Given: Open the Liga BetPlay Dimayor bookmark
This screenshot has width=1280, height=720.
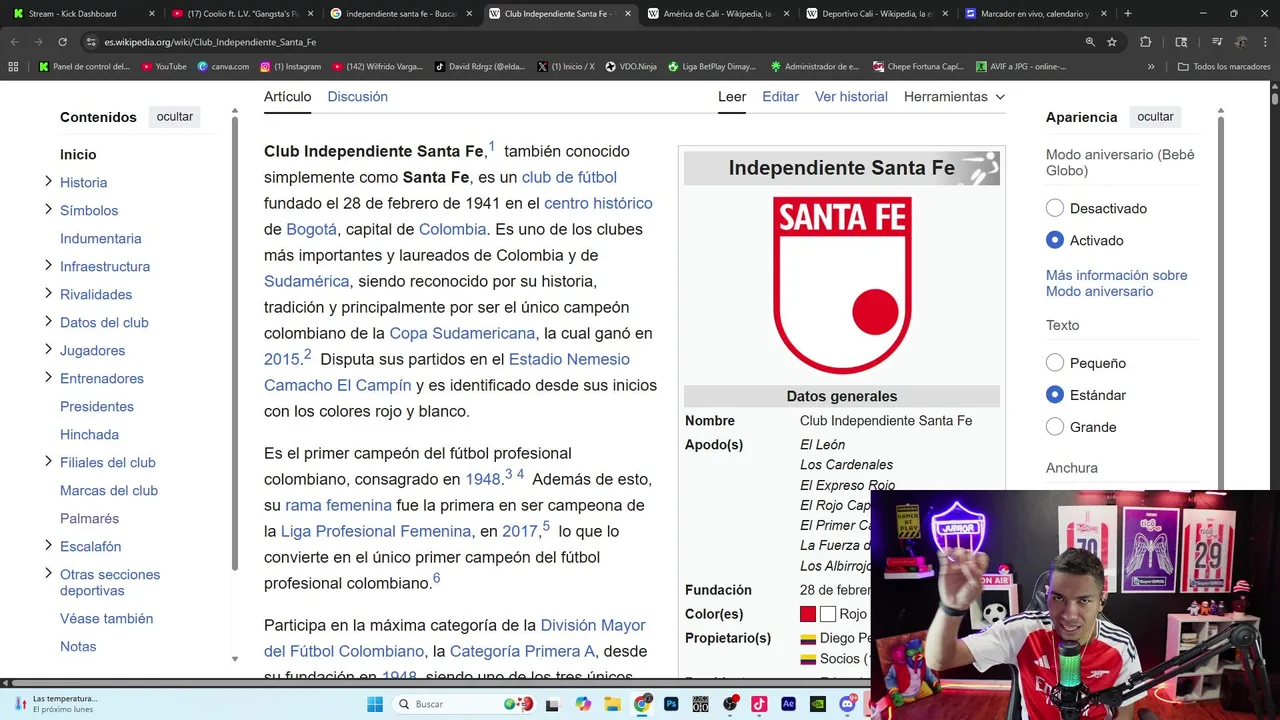Looking at the screenshot, I should [x=711, y=67].
